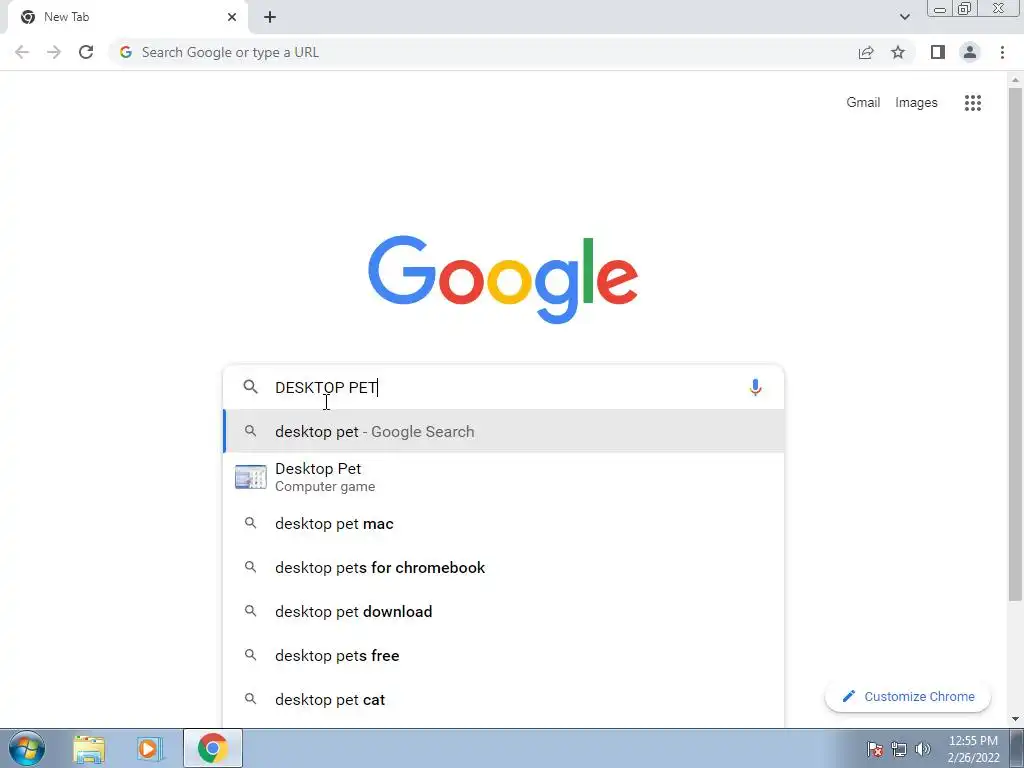The width and height of the screenshot is (1024, 768).
Task: Select suggestion 'desktop pet - Google Search'
Action: pyautogui.click(x=504, y=431)
